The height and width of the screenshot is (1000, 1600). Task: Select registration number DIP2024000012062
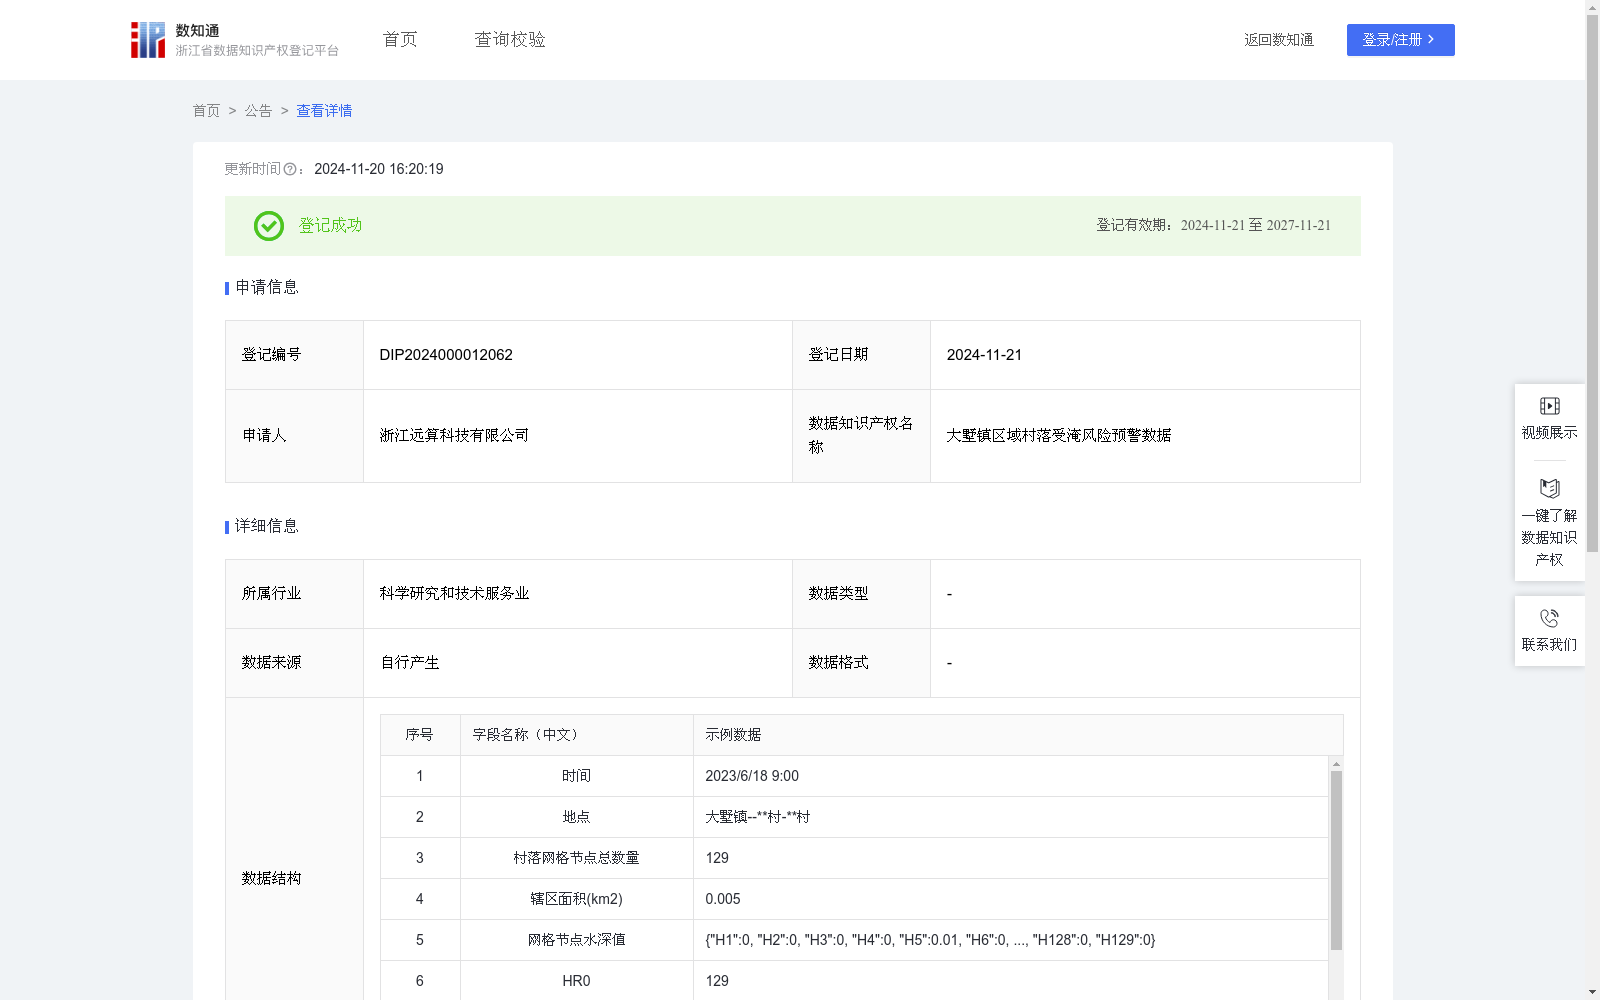click(x=446, y=355)
